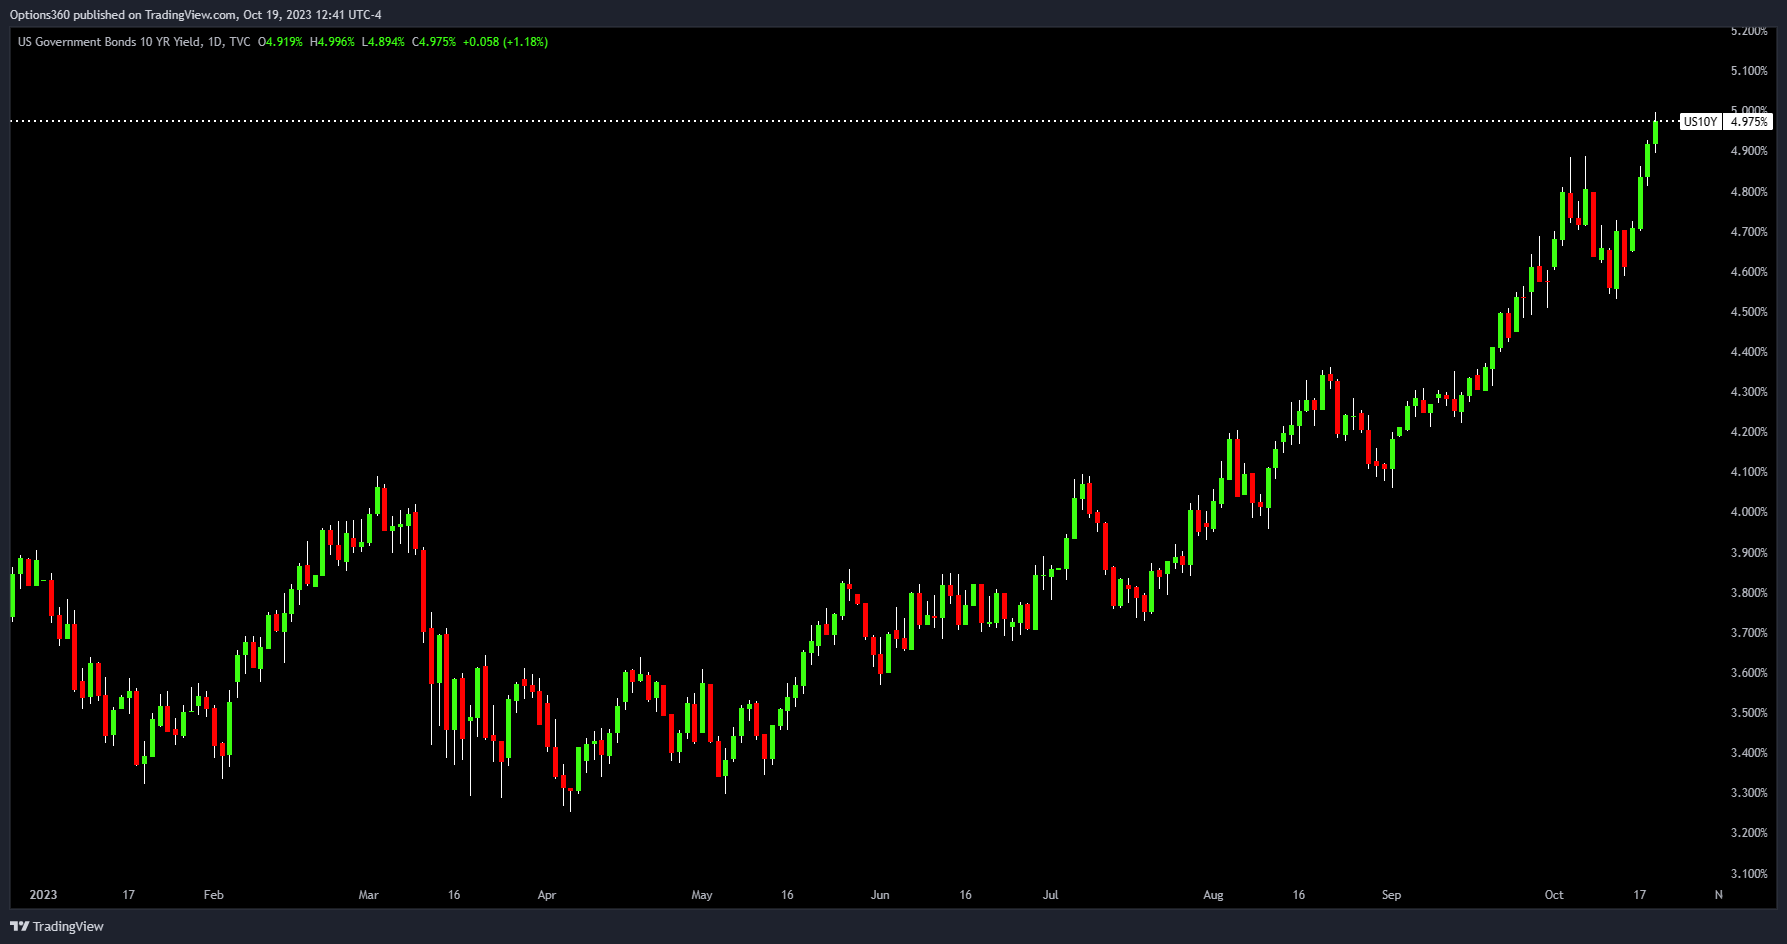
Task: Click the change value +0.058 (+1.18%)
Action: click(x=505, y=42)
